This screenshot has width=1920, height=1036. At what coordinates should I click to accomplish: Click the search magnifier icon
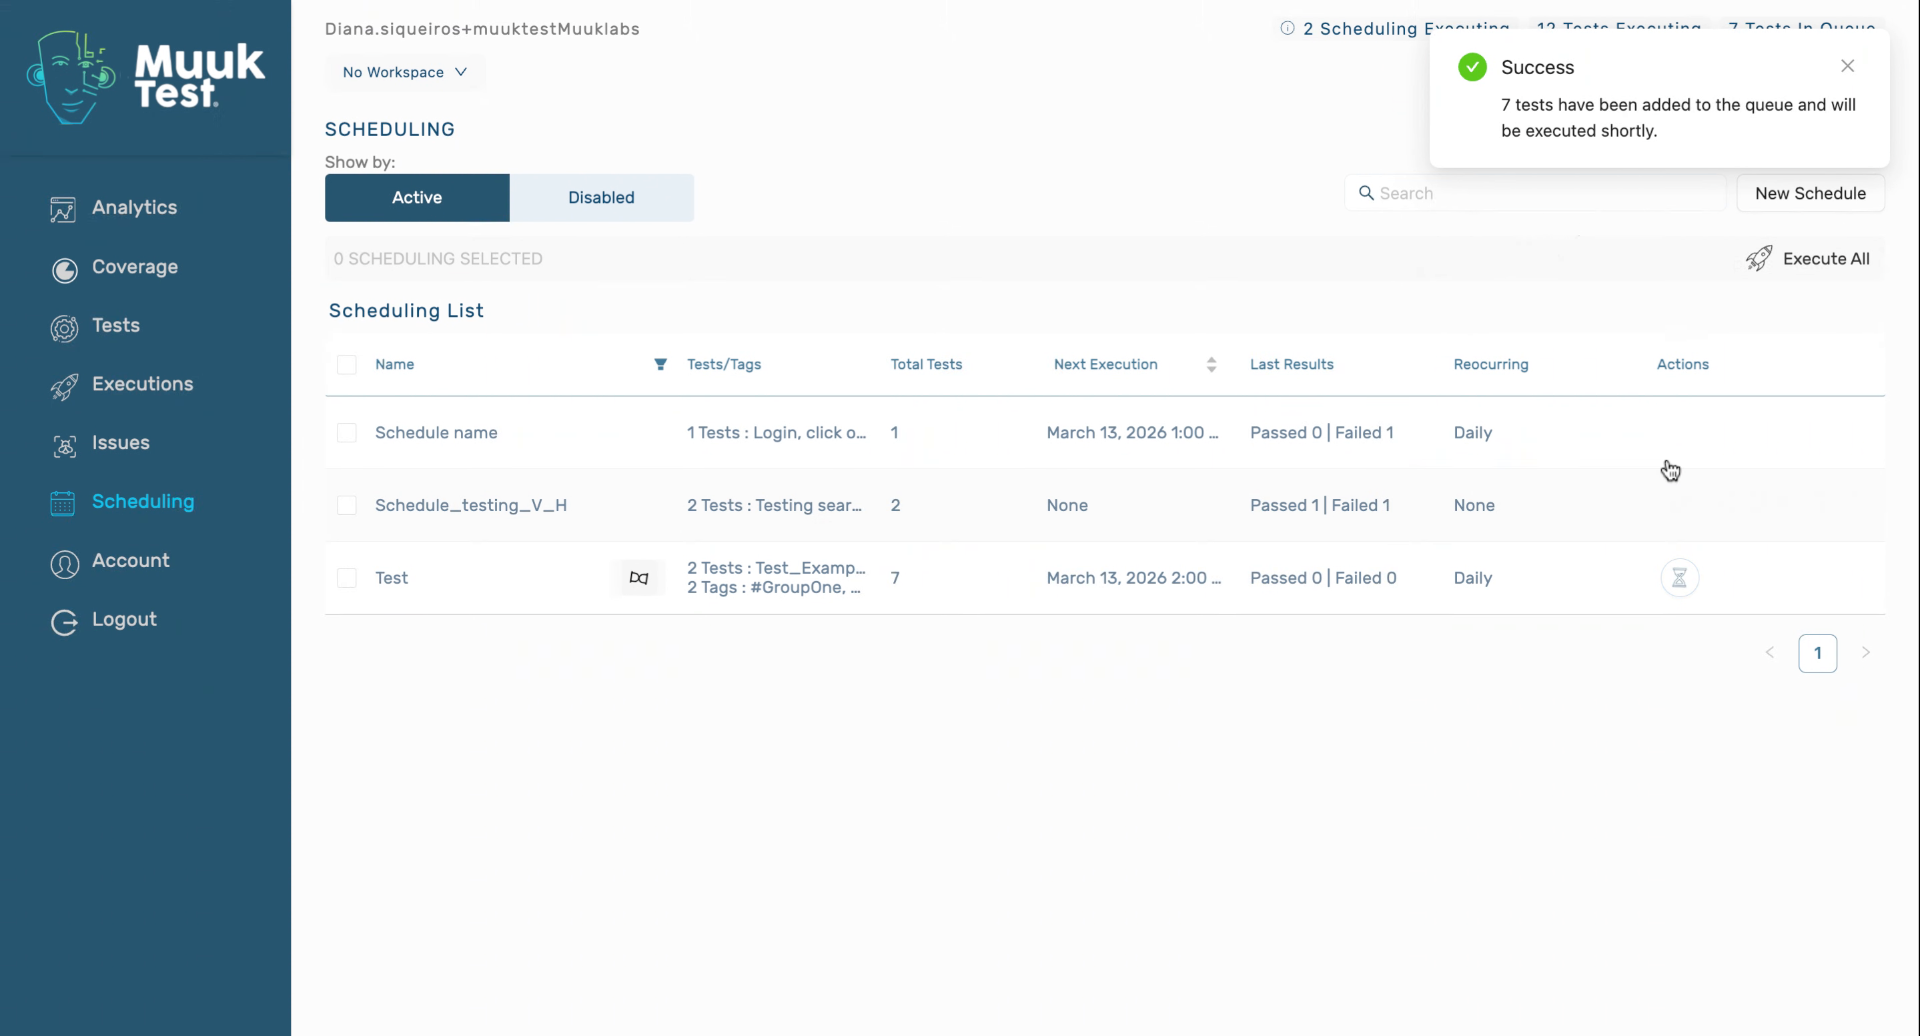click(x=1366, y=193)
